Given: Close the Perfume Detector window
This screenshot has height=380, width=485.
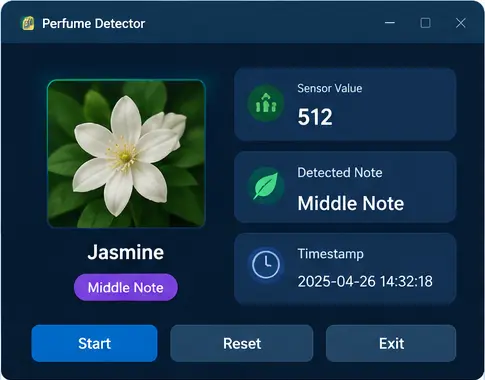Looking at the screenshot, I should [461, 23].
